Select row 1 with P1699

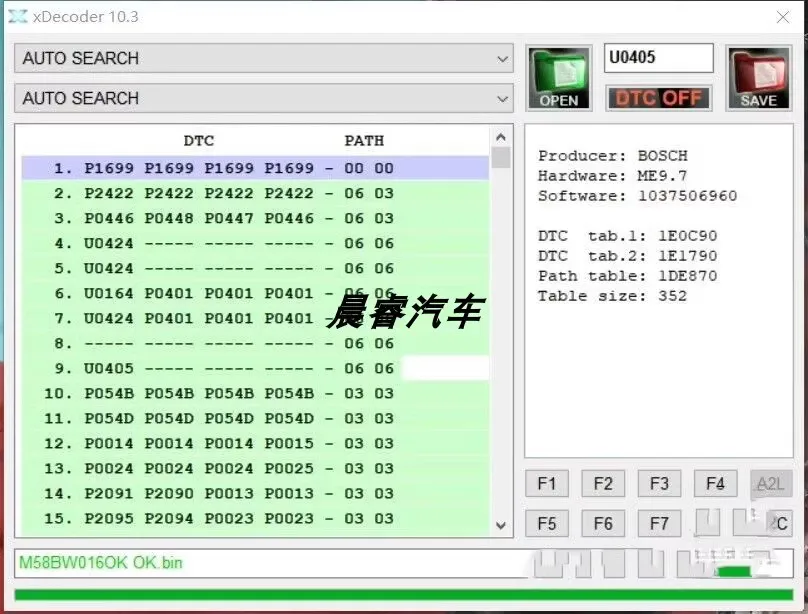click(255, 168)
